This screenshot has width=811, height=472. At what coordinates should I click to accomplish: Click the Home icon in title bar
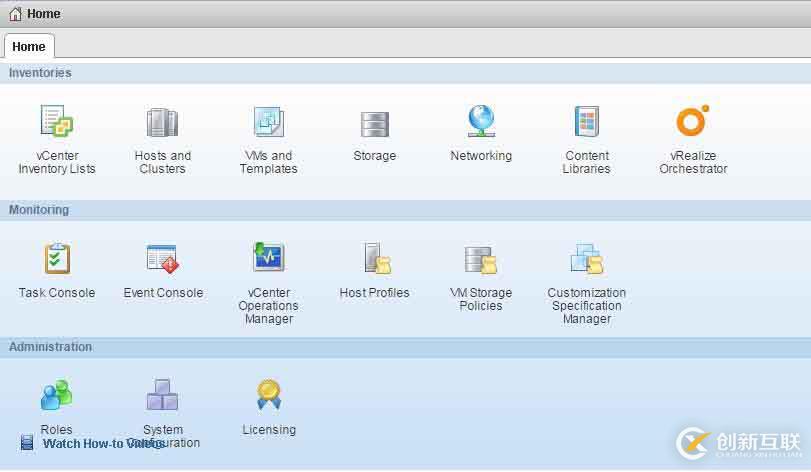coord(15,14)
